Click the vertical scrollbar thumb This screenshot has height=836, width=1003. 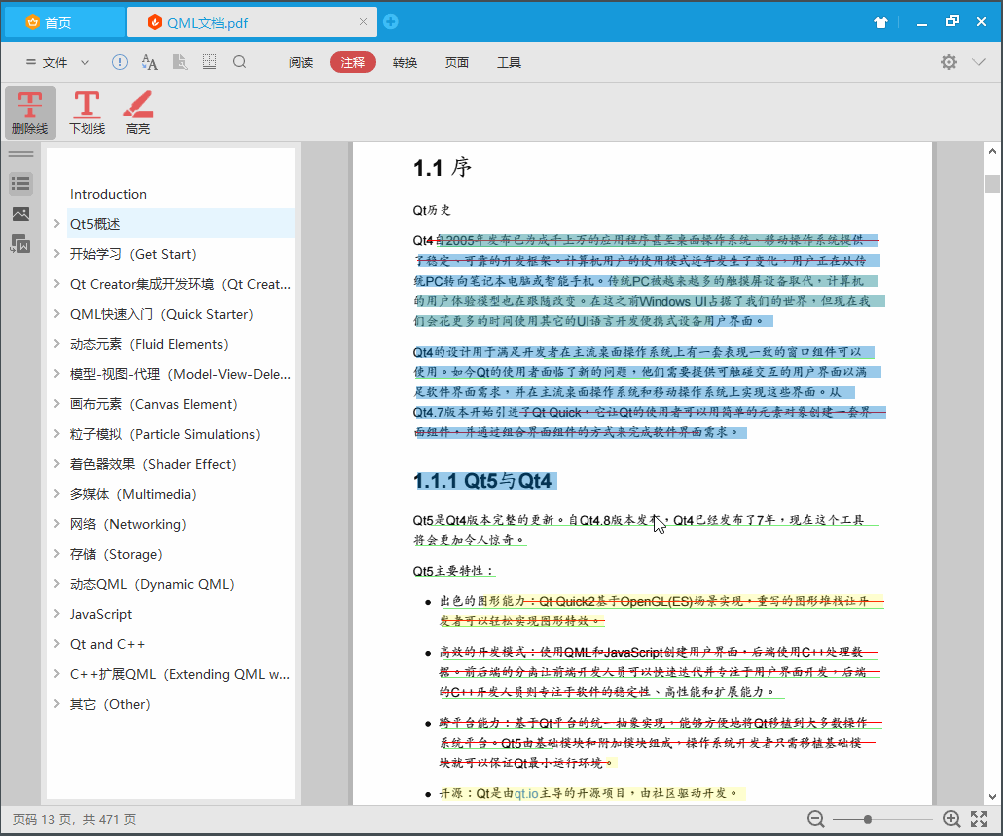click(992, 184)
